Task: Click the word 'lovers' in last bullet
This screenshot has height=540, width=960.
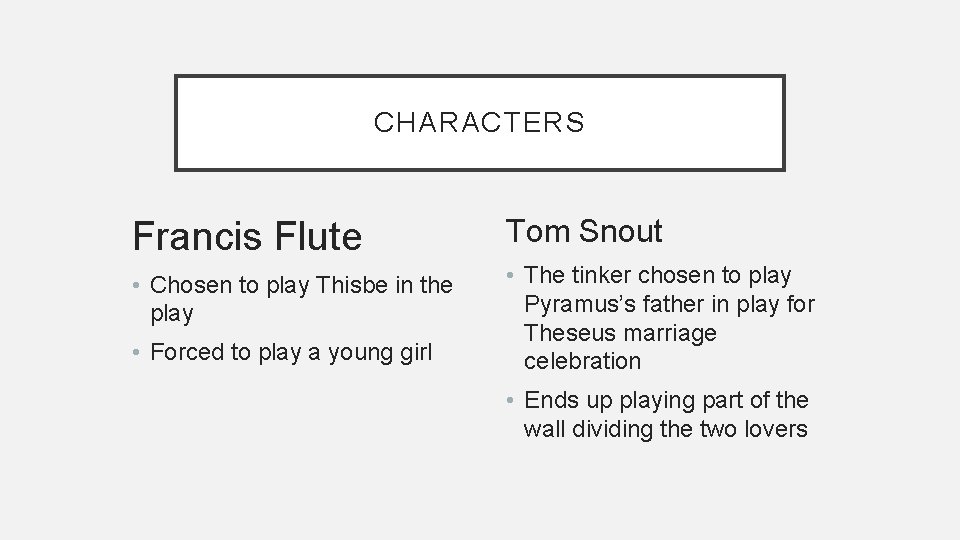Action: tap(776, 429)
